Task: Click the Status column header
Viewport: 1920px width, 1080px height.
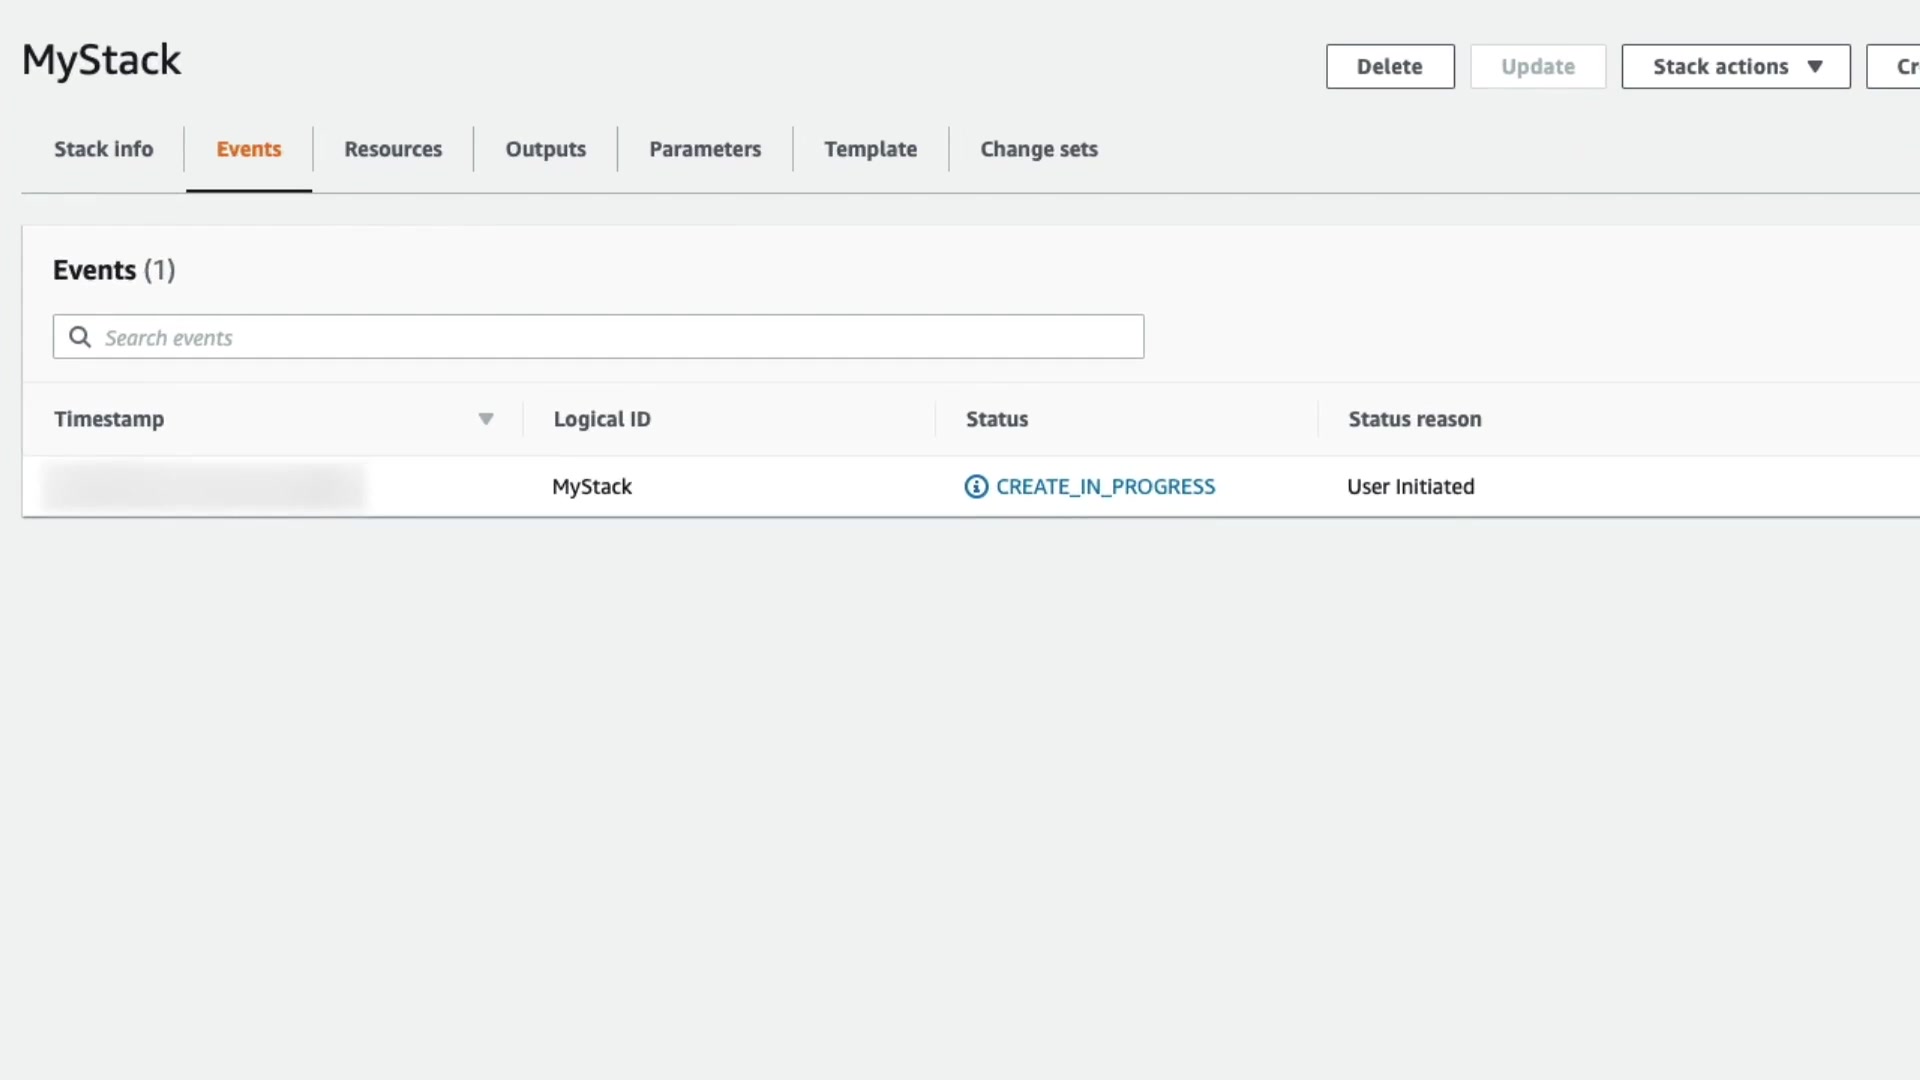Action: tap(997, 419)
